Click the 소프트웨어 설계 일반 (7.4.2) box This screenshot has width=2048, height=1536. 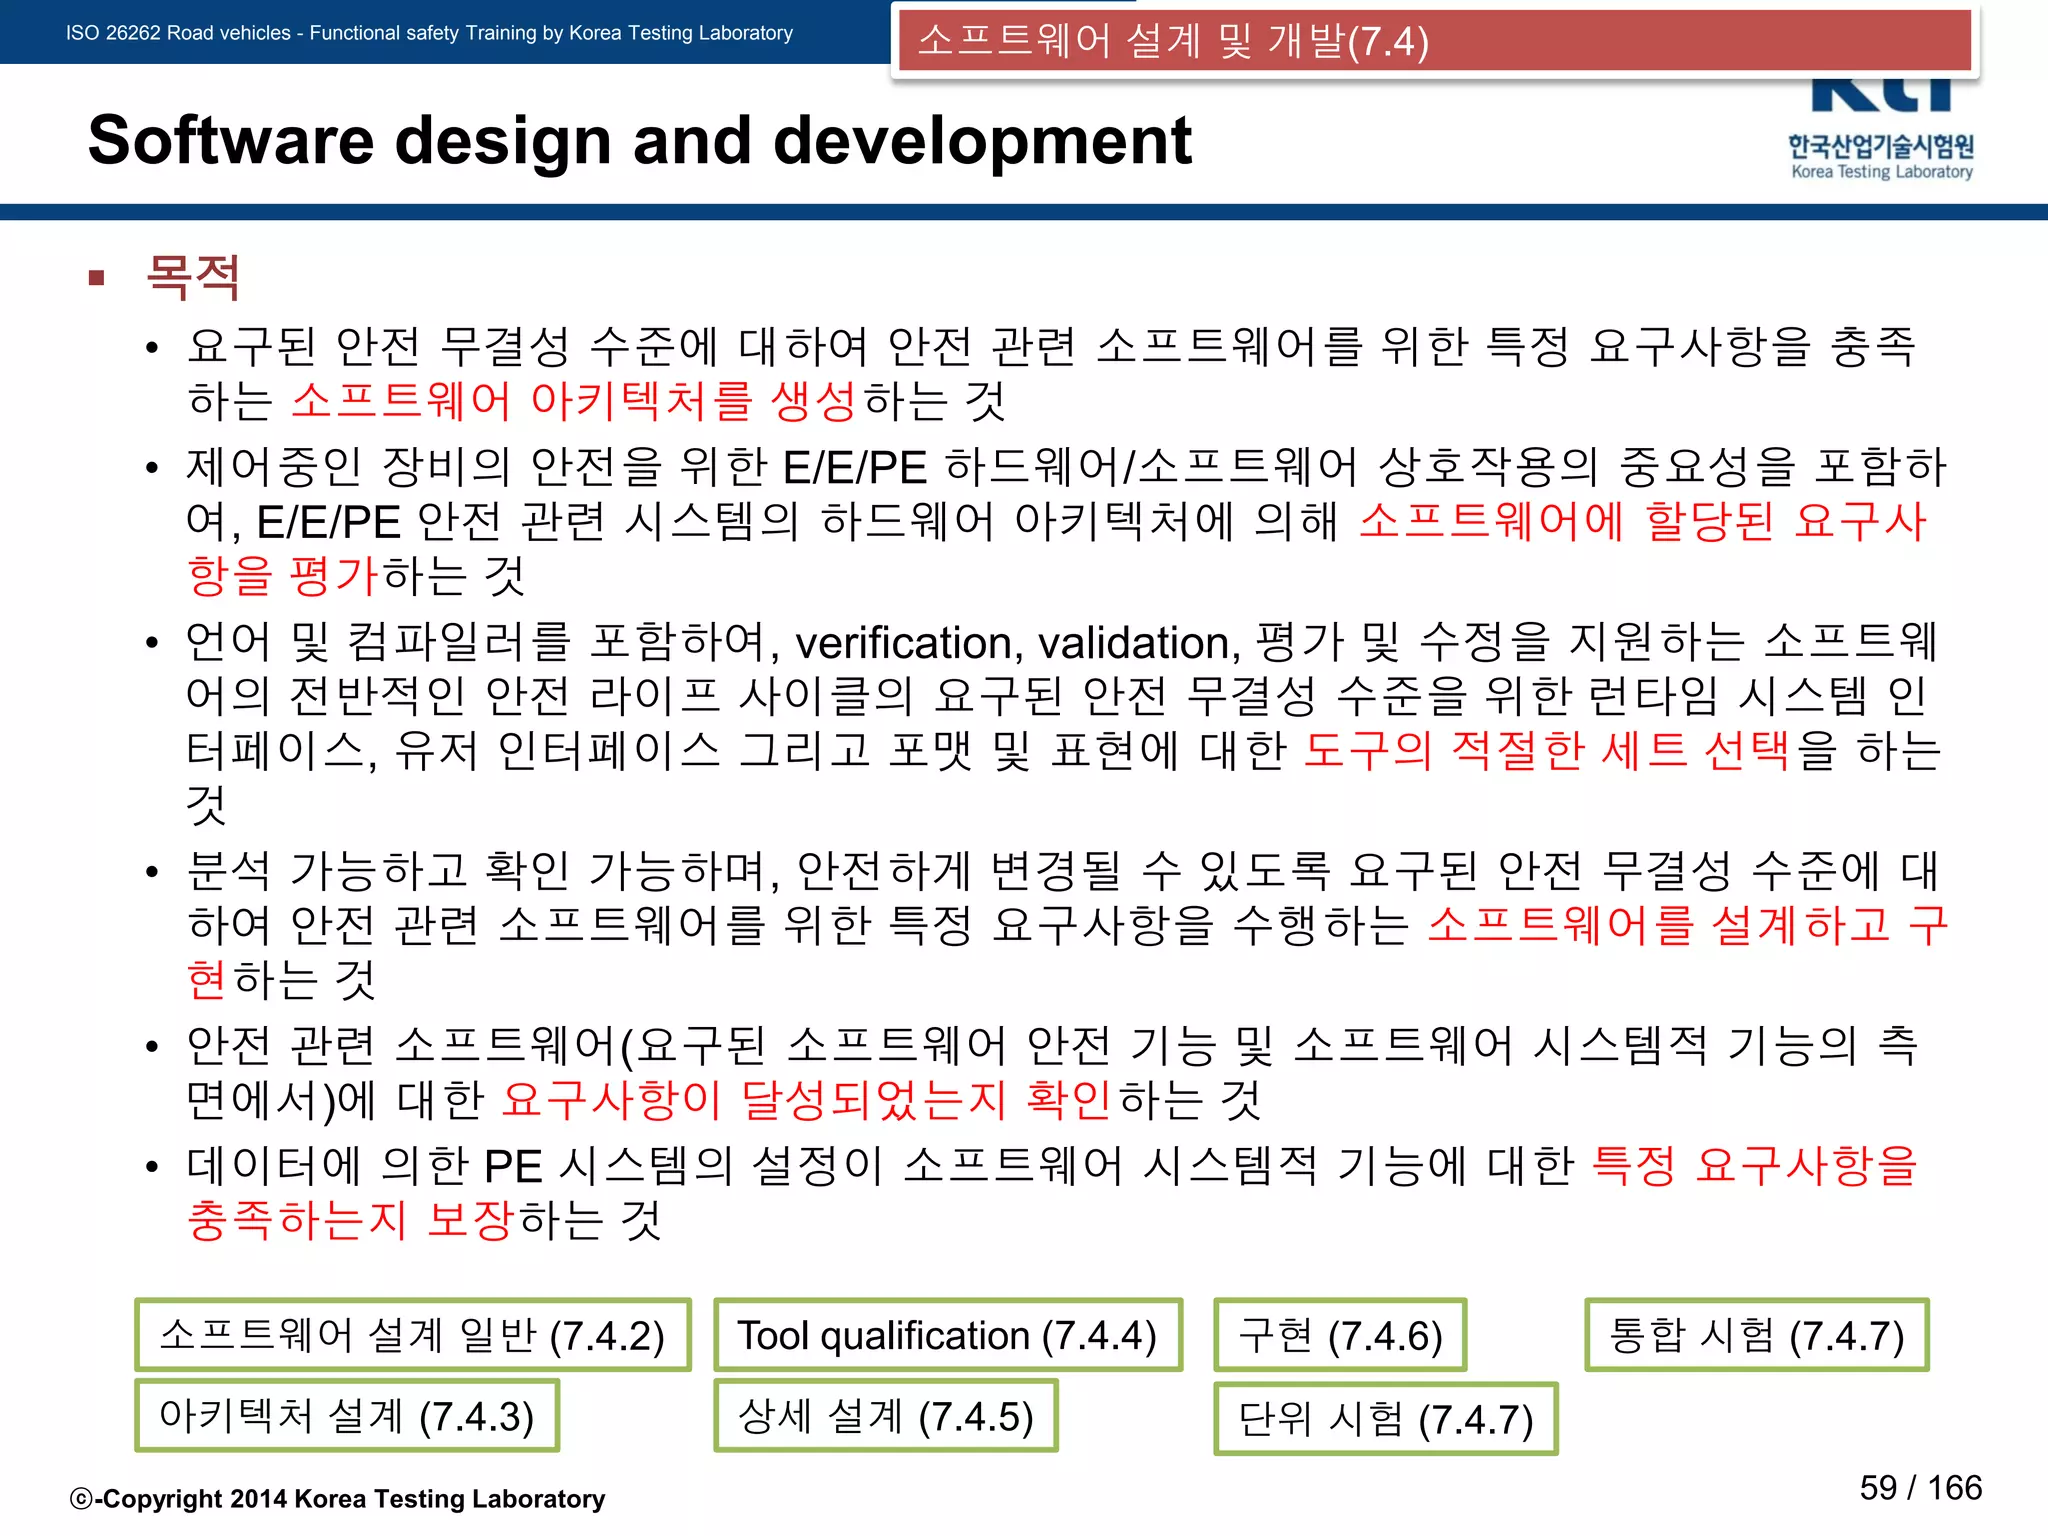[x=413, y=1335]
